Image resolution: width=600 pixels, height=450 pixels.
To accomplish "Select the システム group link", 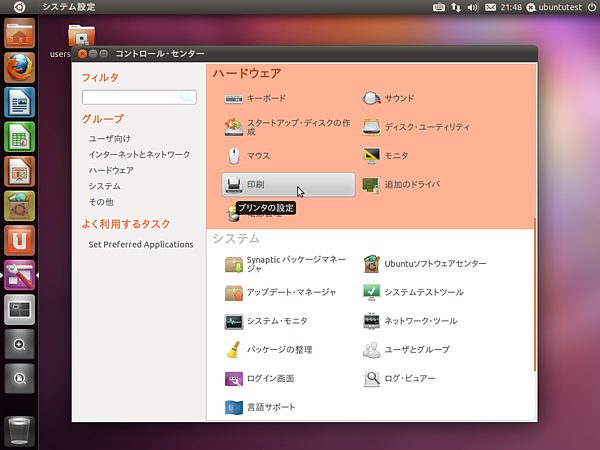I will (104, 186).
